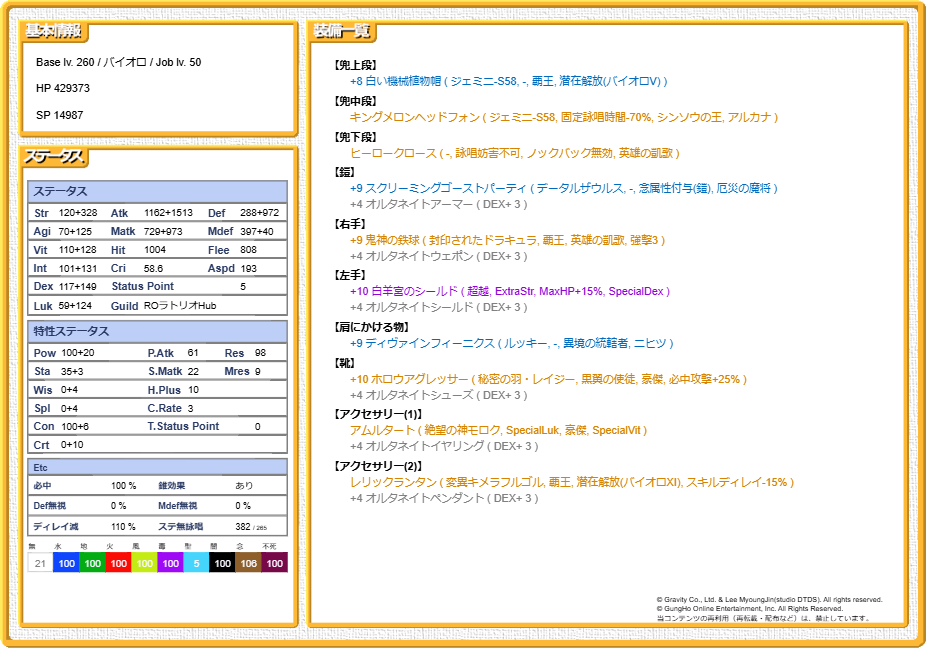The width and height of the screenshot is (926, 648).
Task: Click the Guild name ROラトリオHub
Action: [x=180, y=305]
